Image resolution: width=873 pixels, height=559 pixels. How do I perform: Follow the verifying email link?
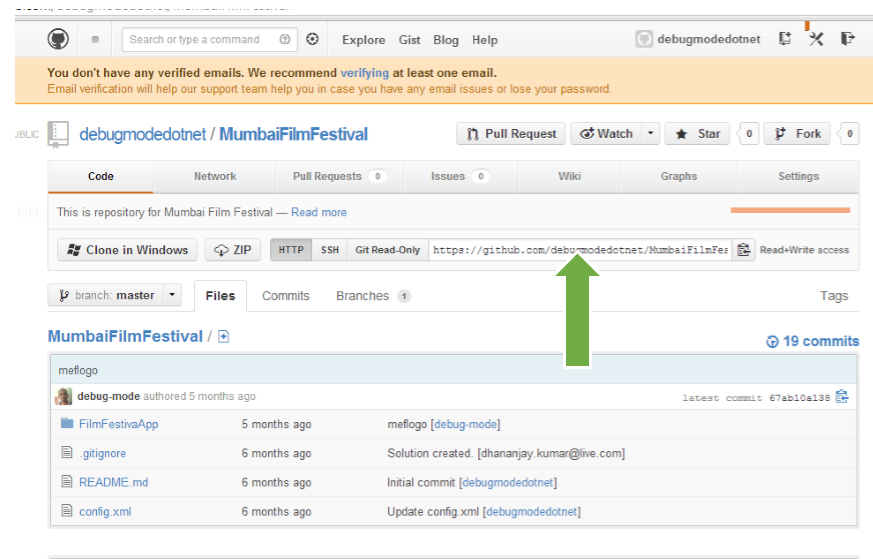click(x=364, y=73)
